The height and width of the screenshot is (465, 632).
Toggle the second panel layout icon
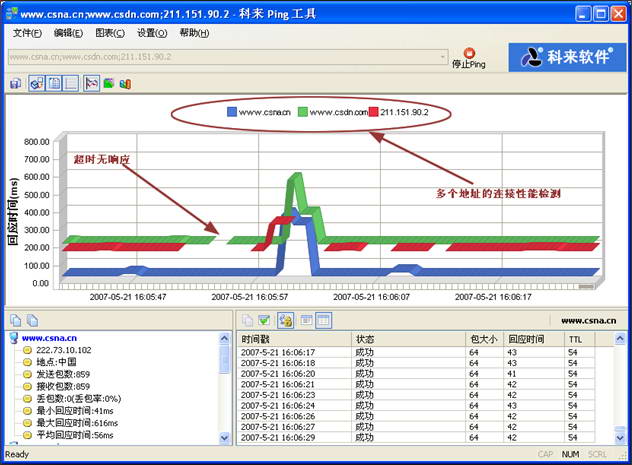click(54, 84)
